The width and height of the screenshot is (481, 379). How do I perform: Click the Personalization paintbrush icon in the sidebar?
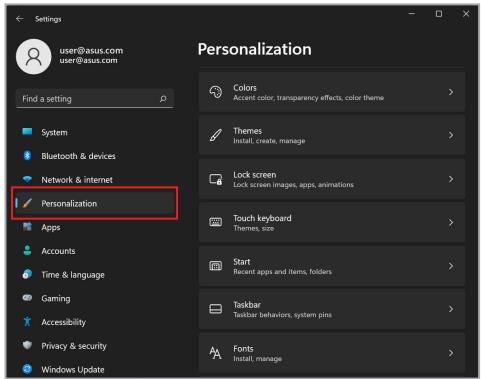pos(27,203)
